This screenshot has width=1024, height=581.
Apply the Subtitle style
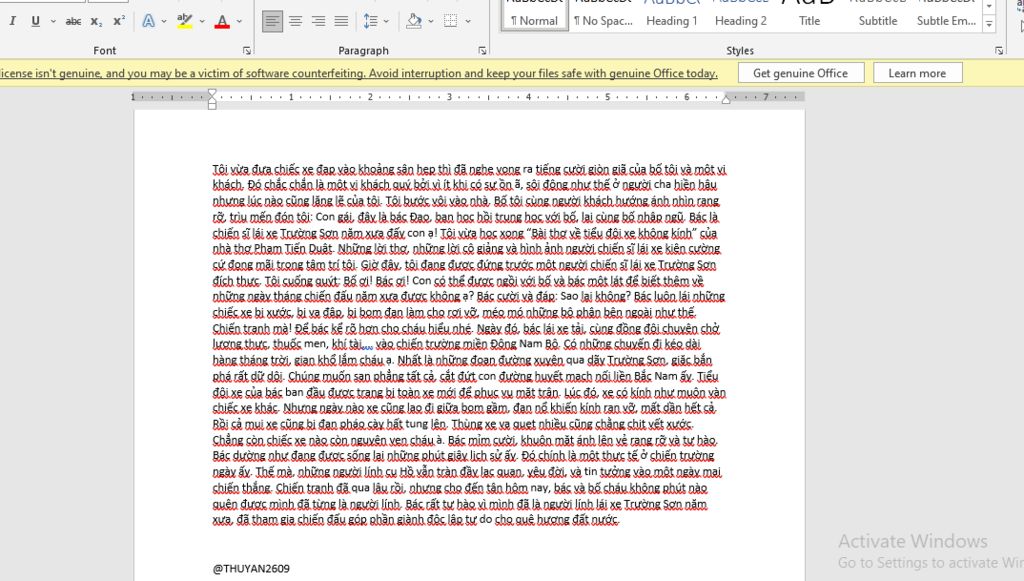click(878, 14)
